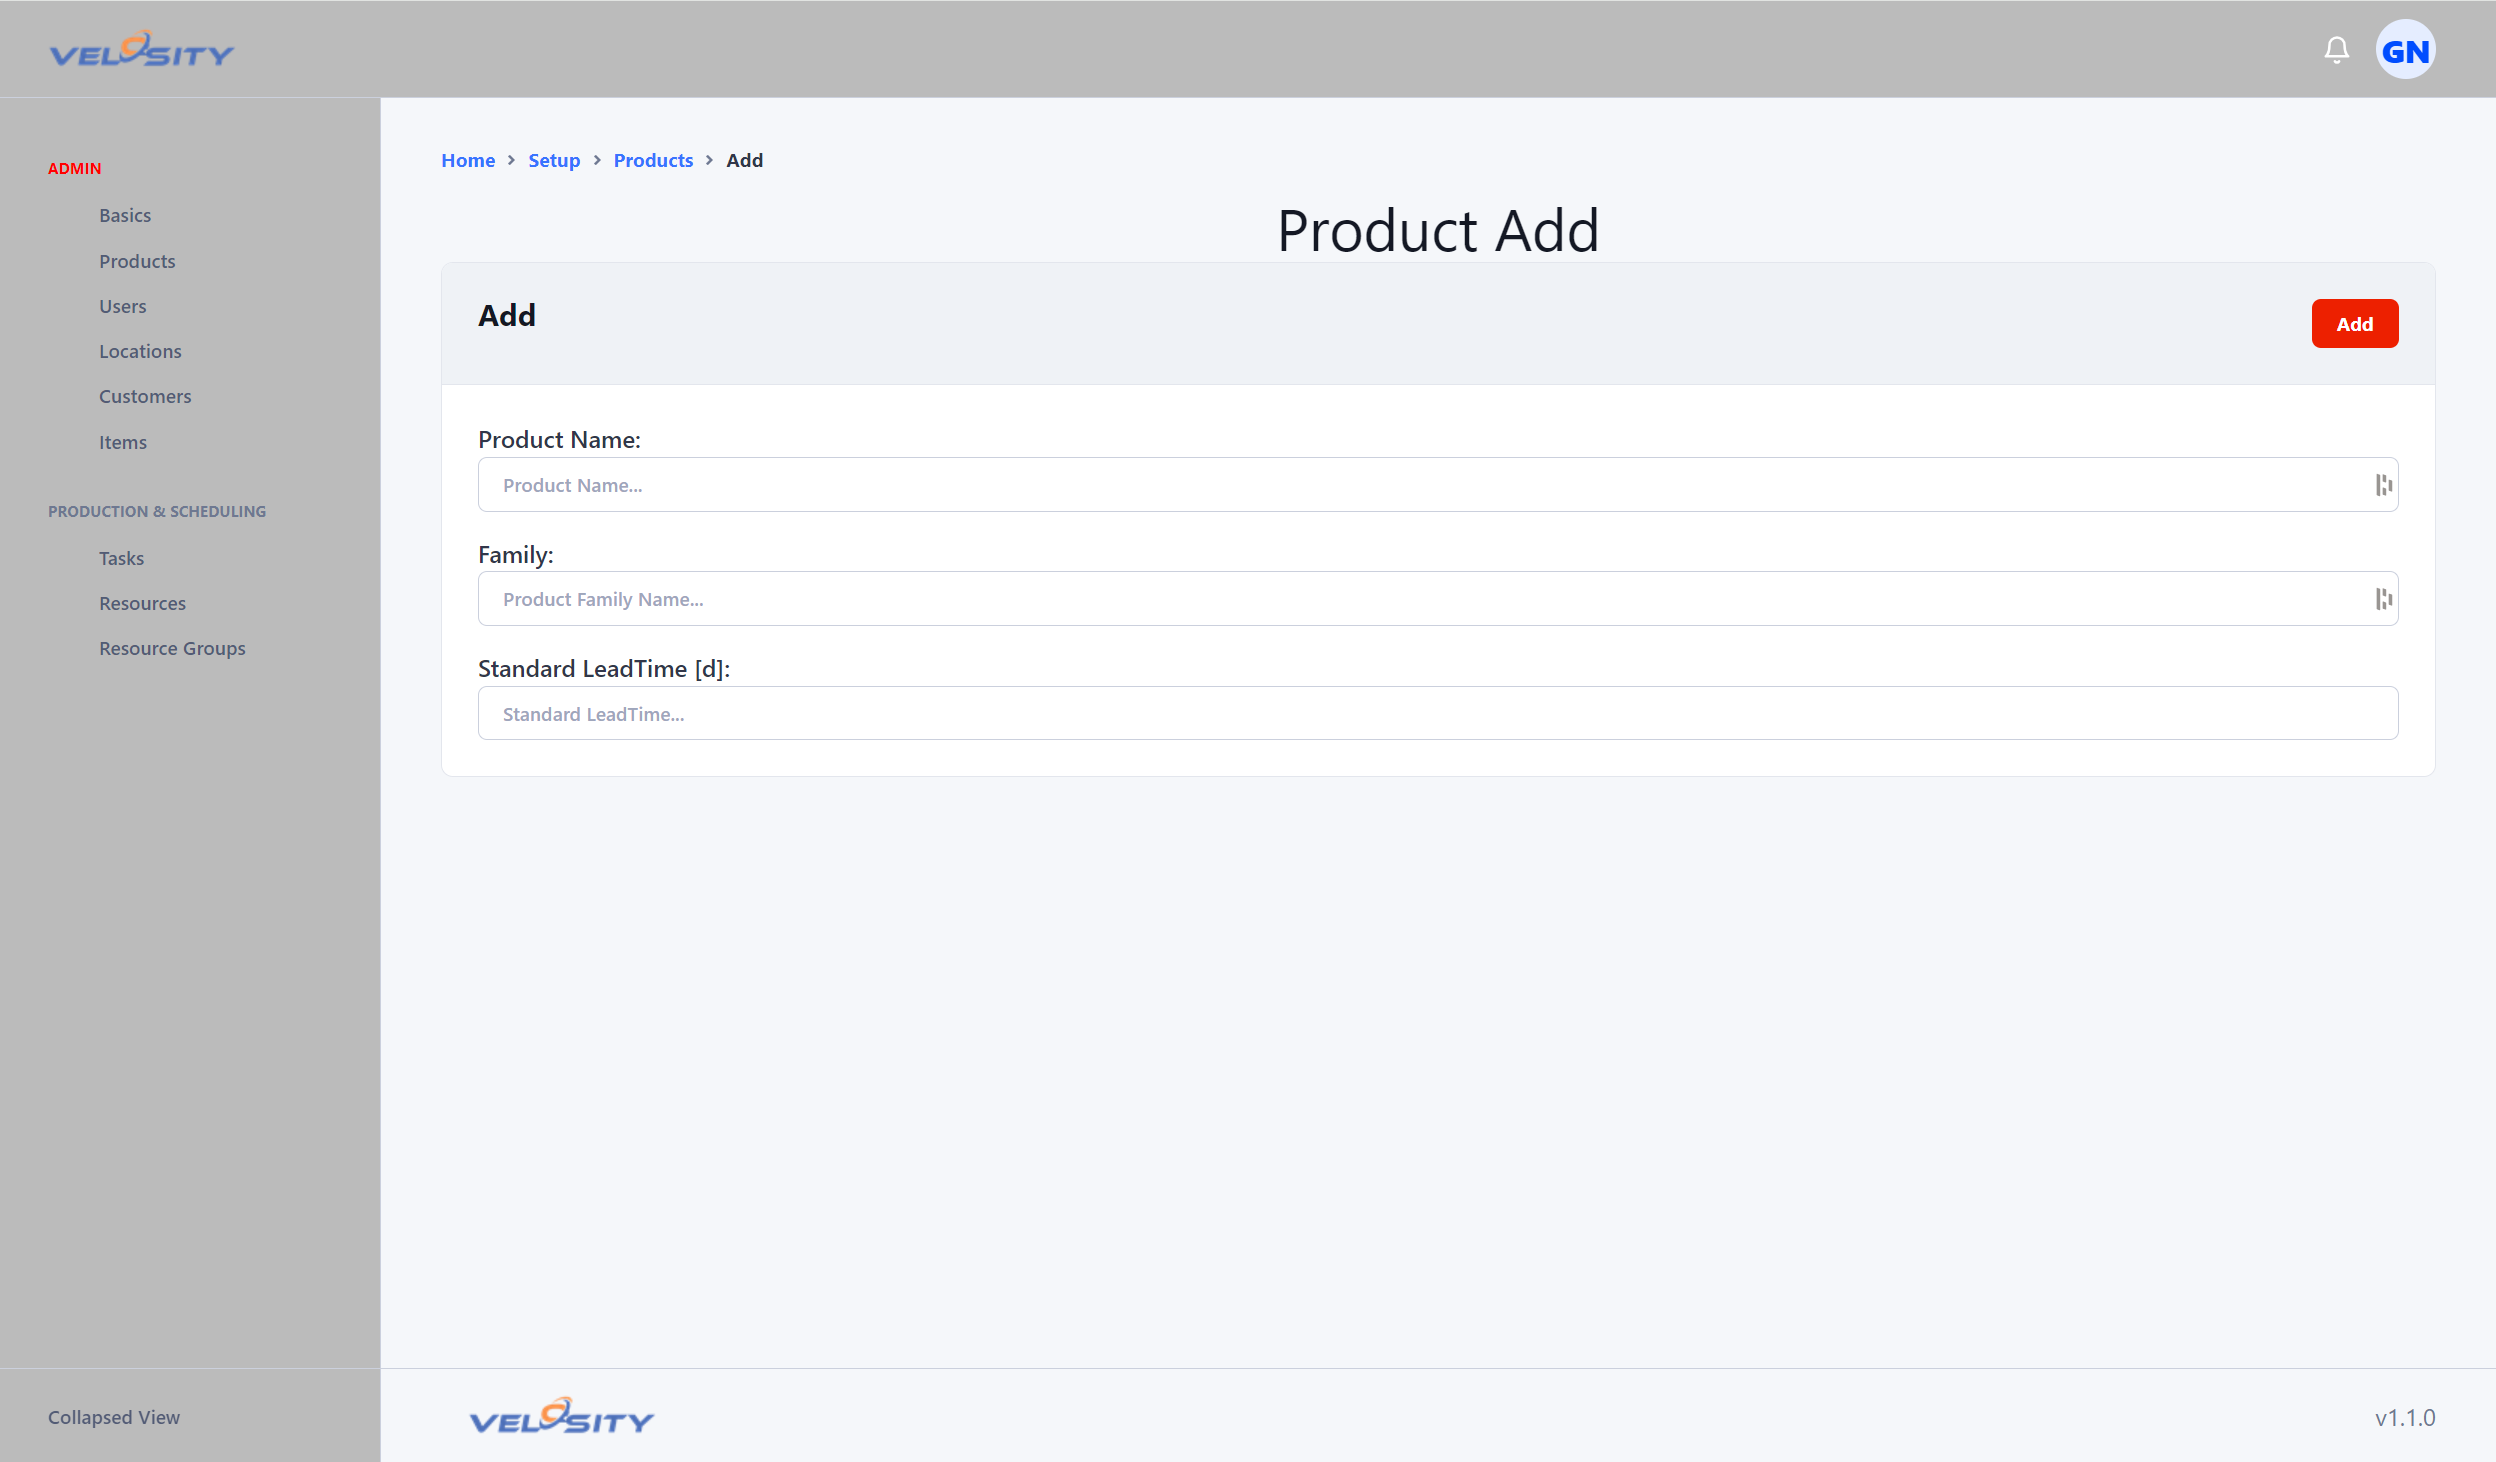Click the Product Name input field
The width and height of the screenshot is (2496, 1462).
(1438, 484)
